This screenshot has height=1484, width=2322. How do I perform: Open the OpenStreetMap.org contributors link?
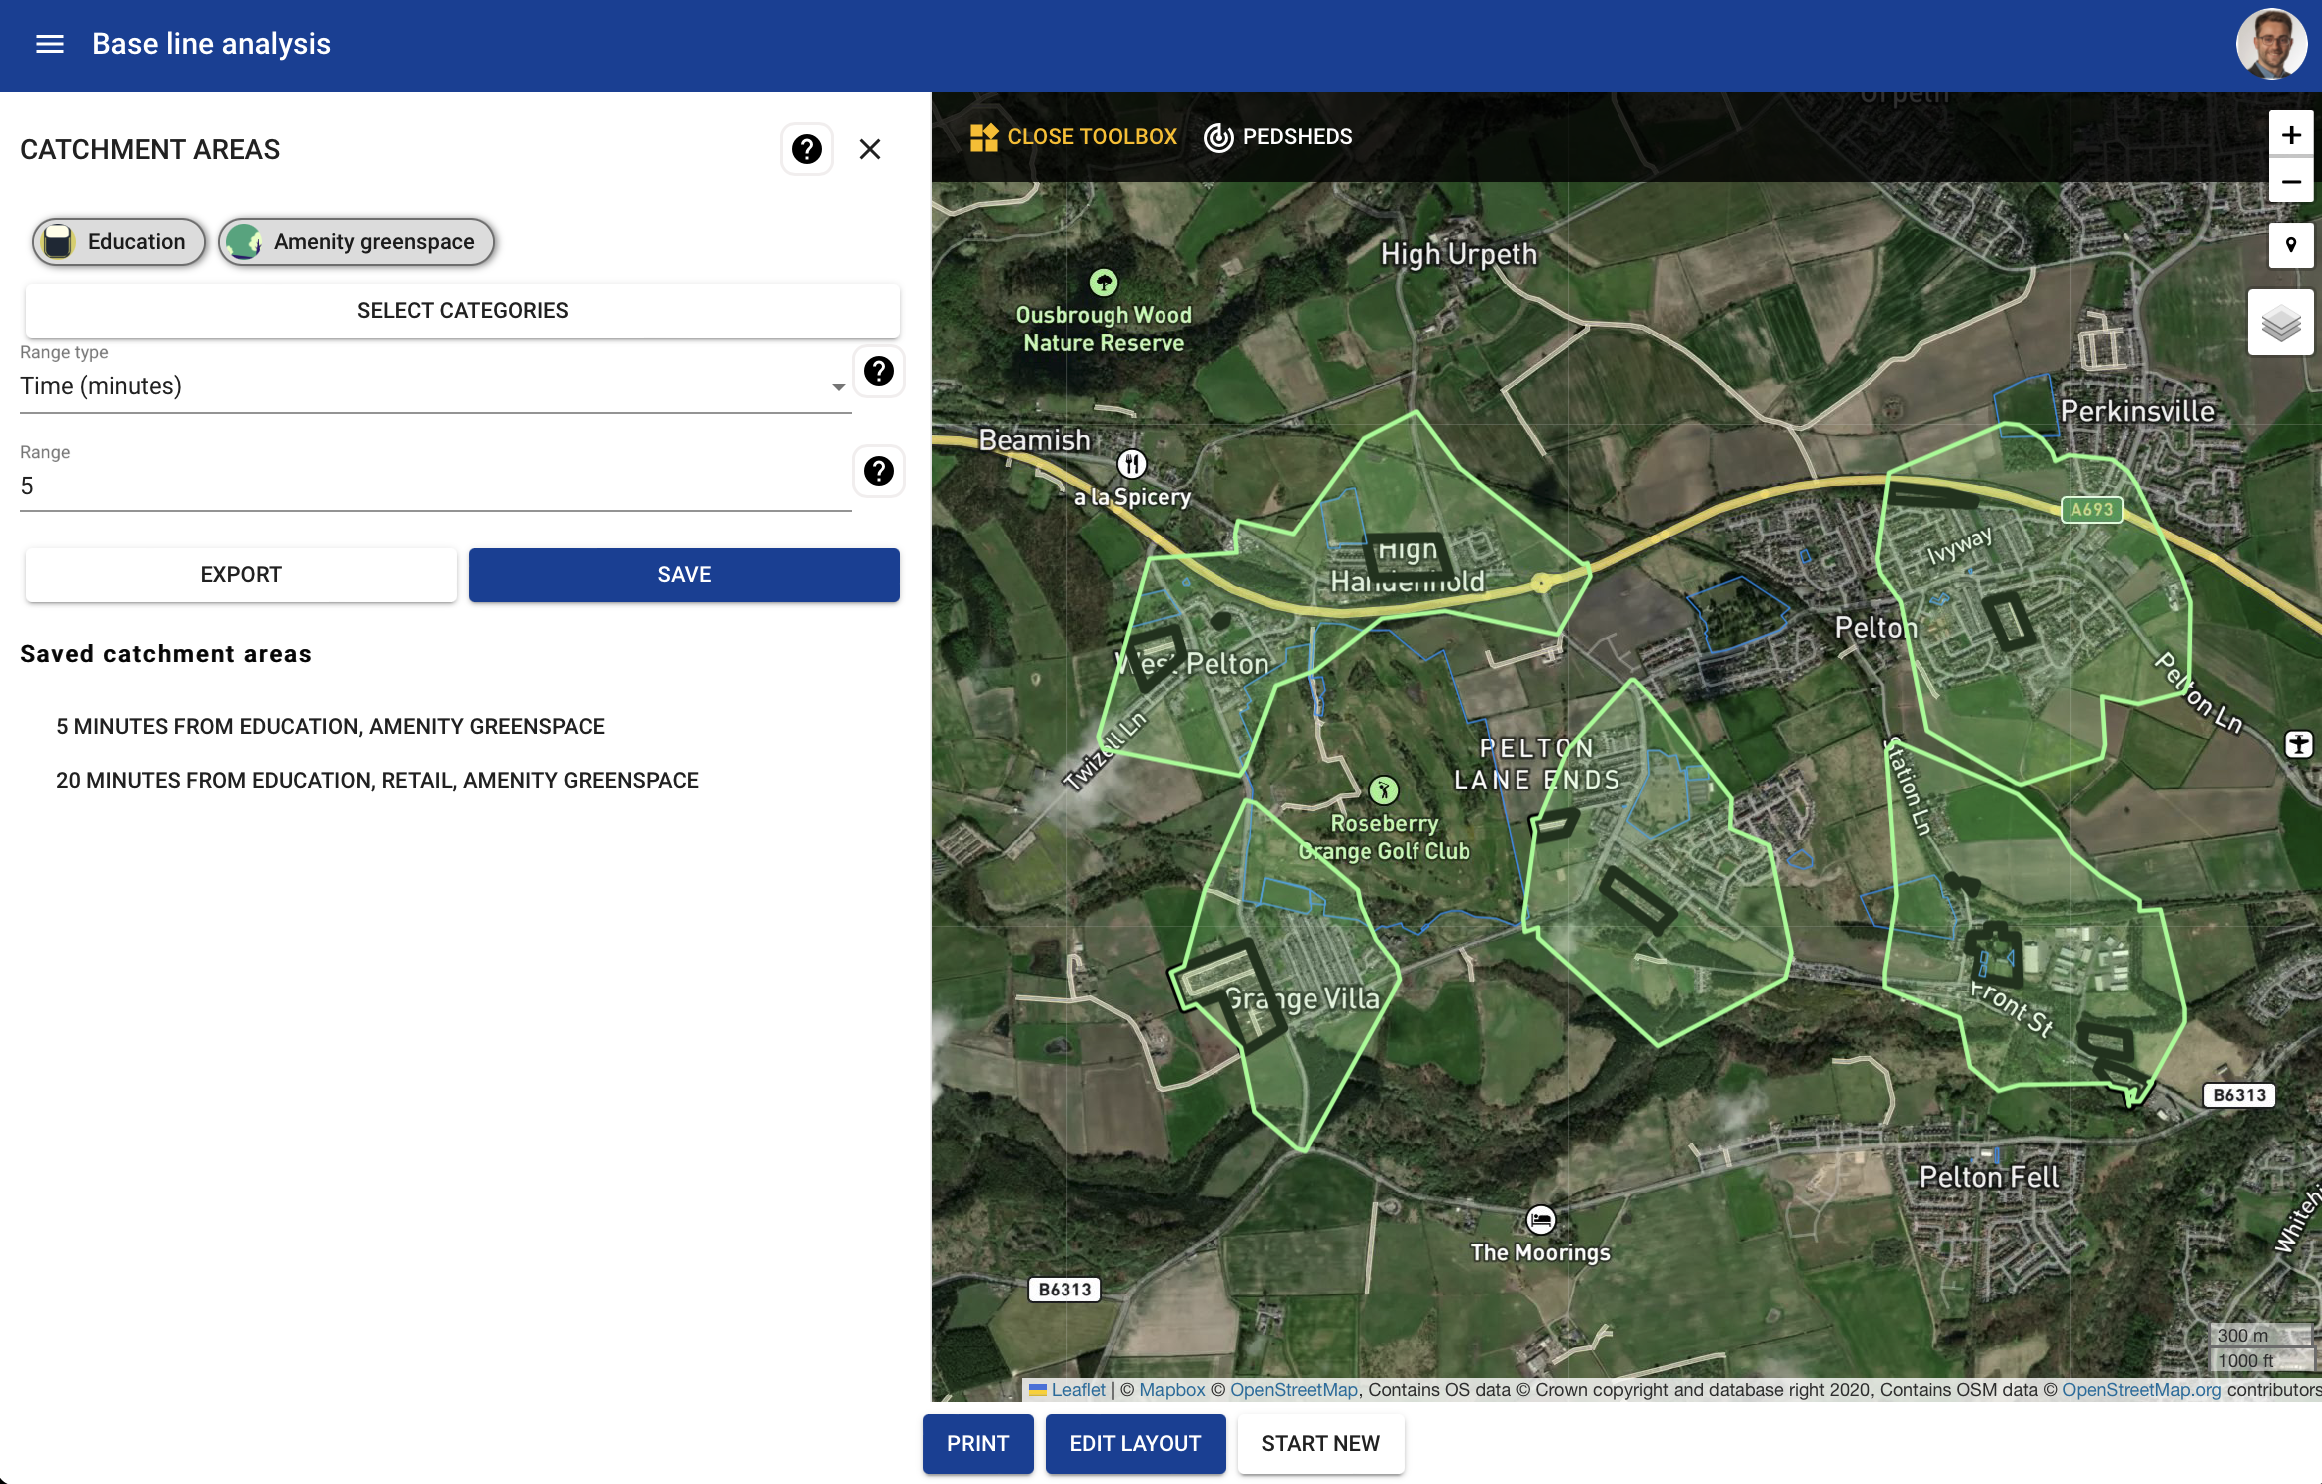2141,1390
